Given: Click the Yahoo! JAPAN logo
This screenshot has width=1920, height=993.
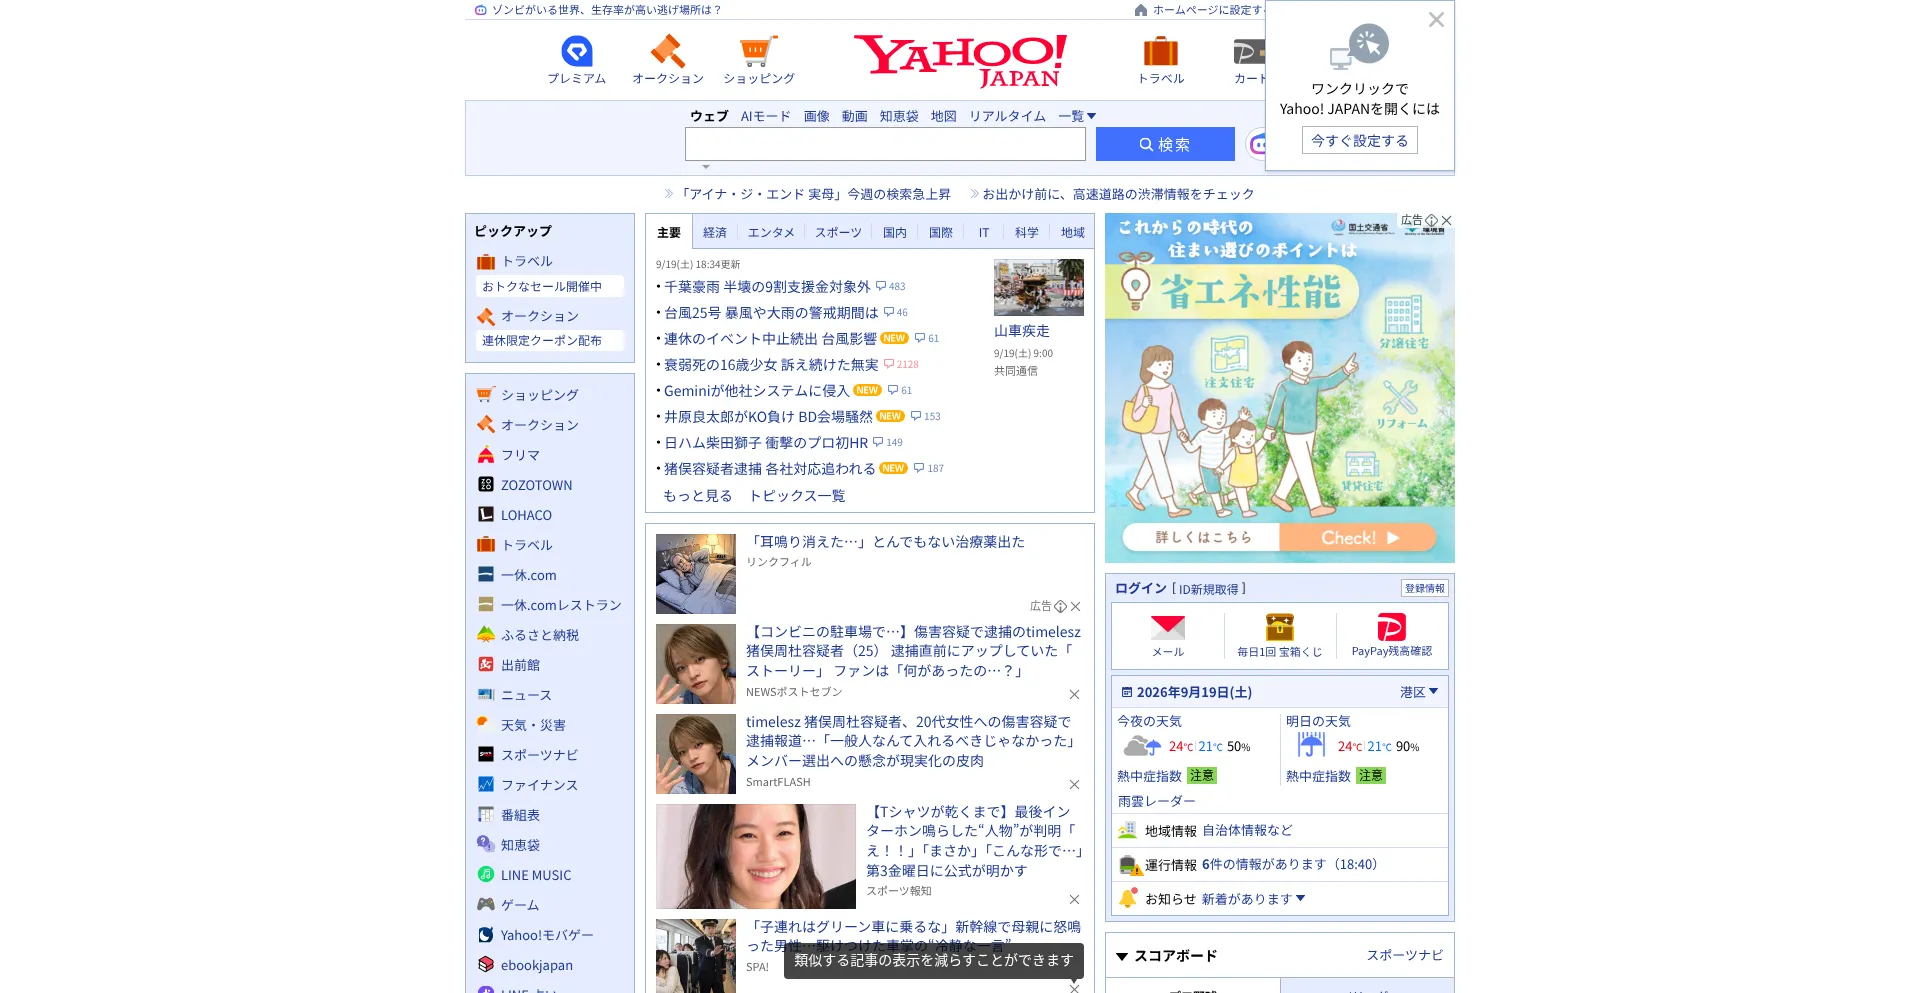Looking at the screenshot, I should [960, 60].
